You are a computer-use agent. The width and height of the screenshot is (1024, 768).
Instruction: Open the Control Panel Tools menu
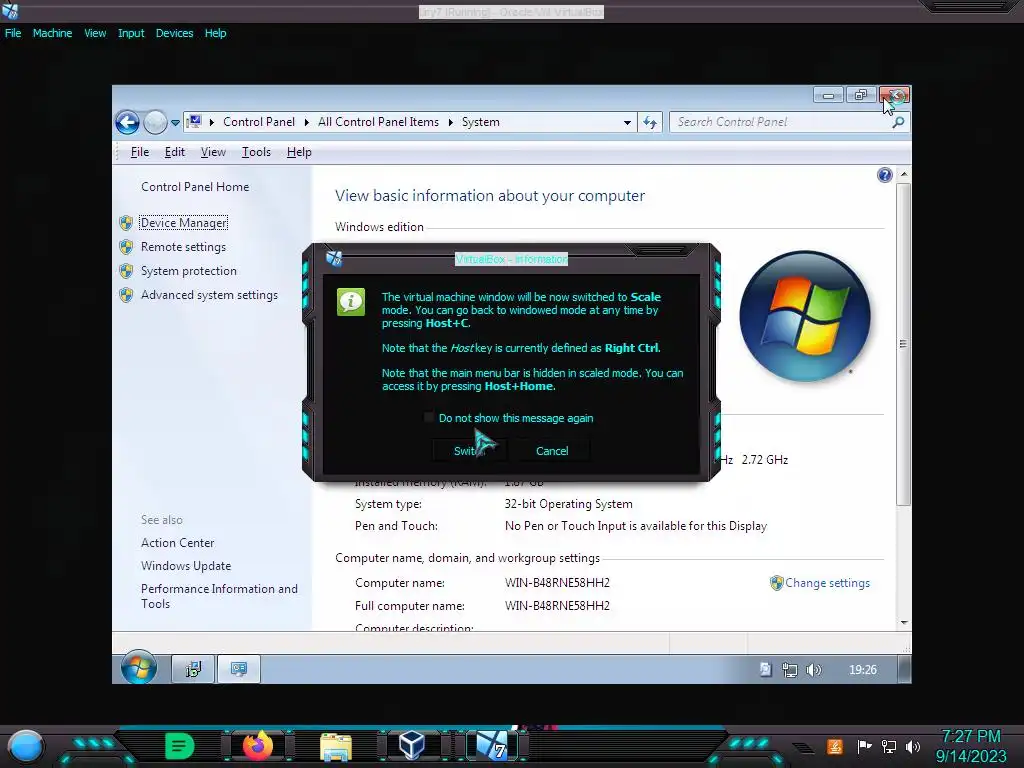pyautogui.click(x=256, y=152)
